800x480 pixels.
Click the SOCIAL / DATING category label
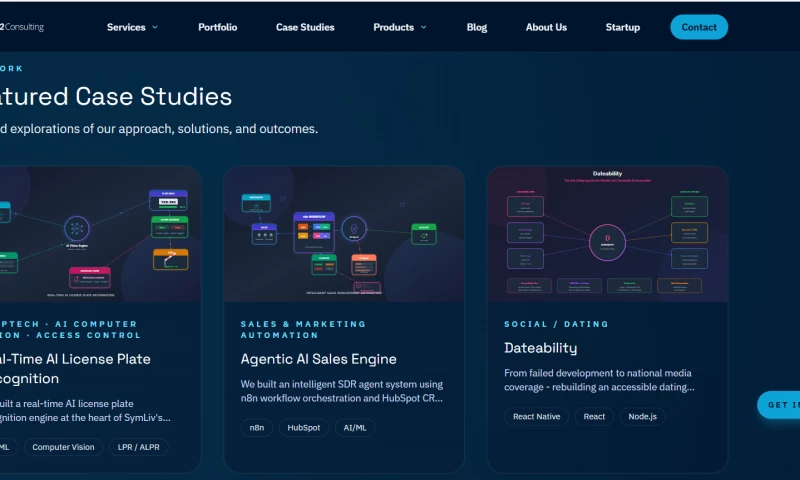[x=556, y=324]
